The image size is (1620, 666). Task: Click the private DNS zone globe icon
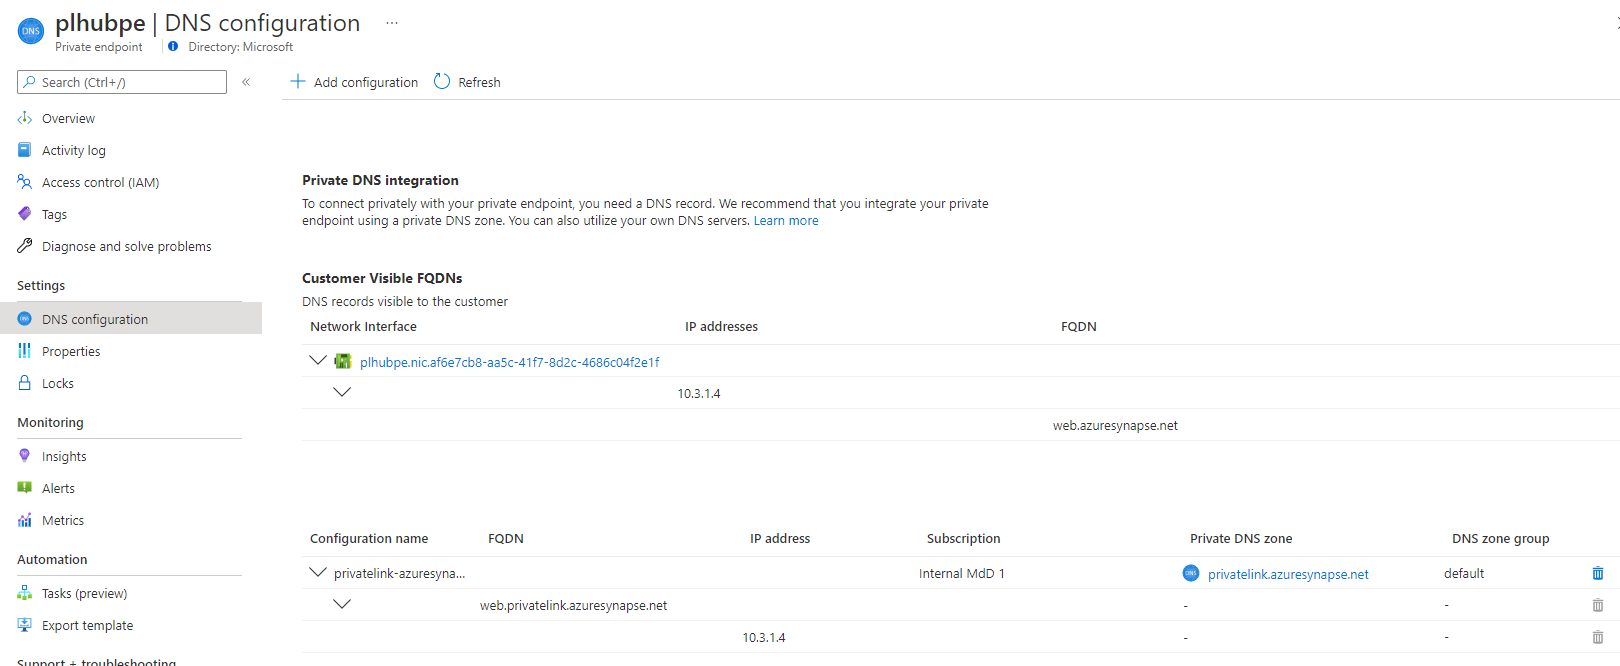pyautogui.click(x=1191, y=573)
